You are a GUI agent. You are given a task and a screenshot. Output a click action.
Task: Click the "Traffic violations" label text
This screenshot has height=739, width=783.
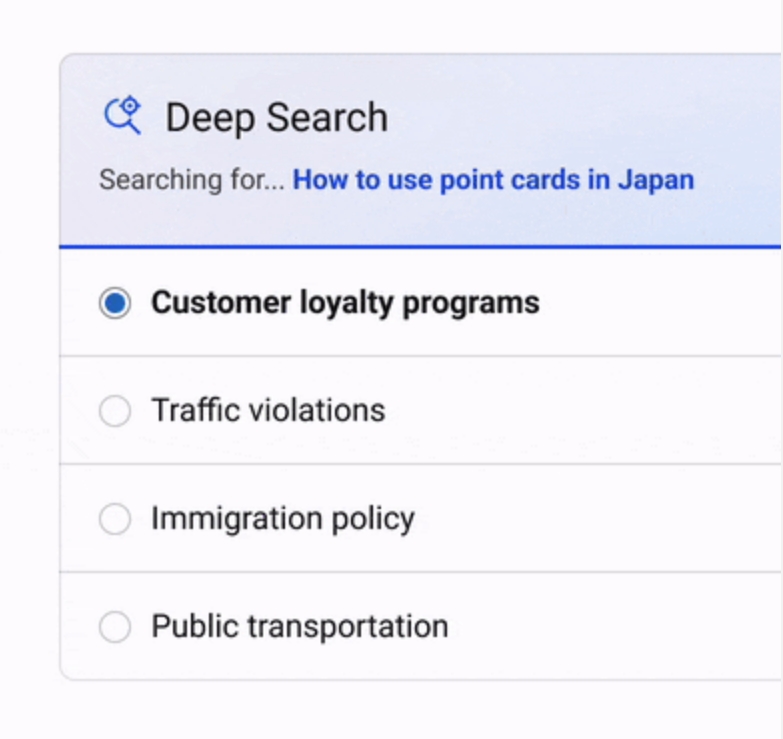(268, 411)
